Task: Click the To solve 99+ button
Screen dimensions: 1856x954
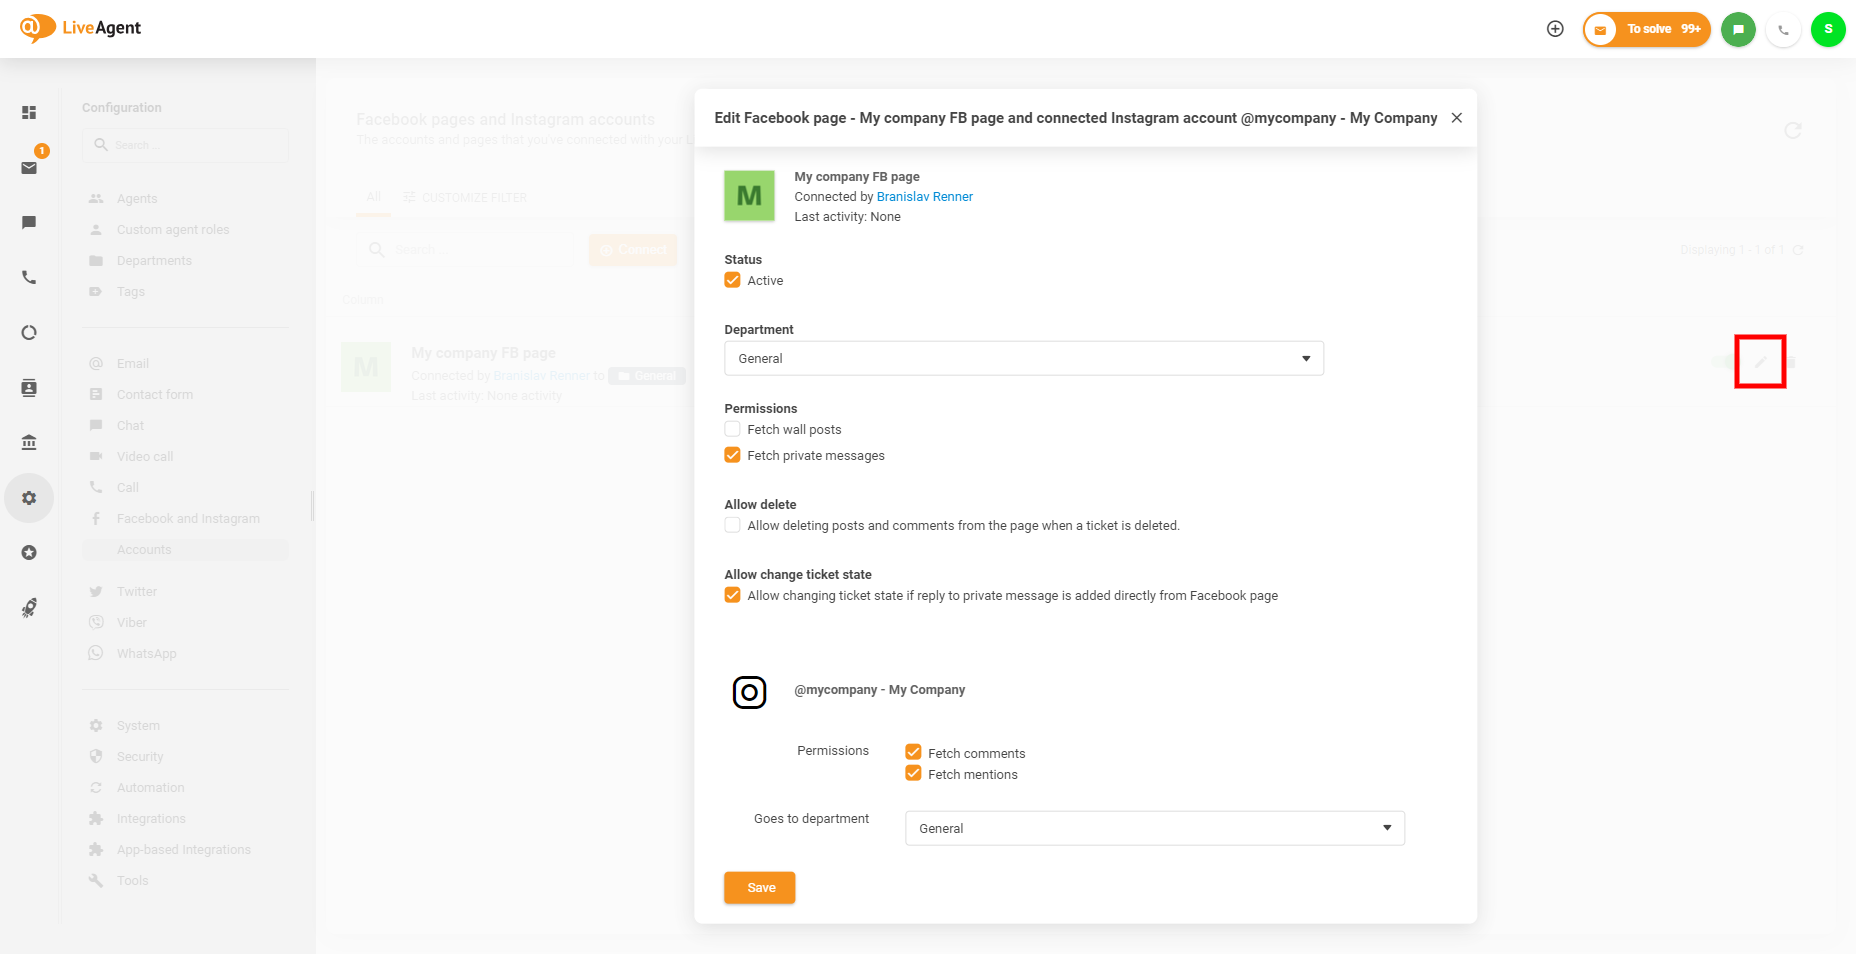Action: click(1647, 29)
